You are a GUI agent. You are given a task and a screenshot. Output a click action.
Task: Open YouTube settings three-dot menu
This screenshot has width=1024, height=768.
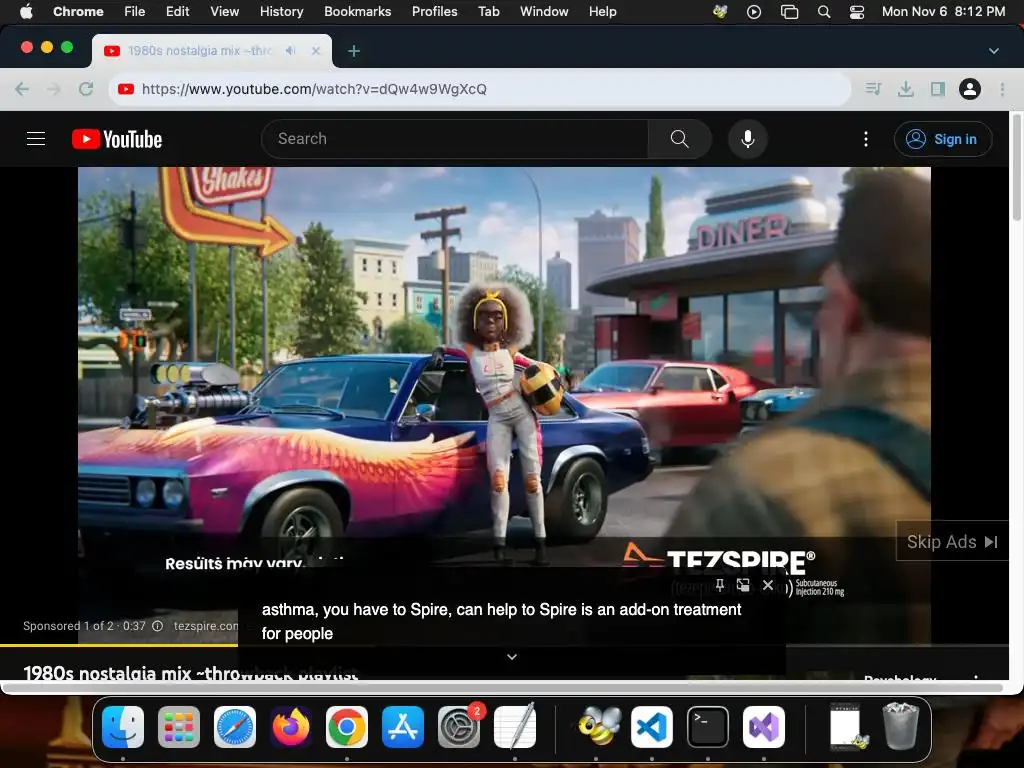[x=866, y=138]
